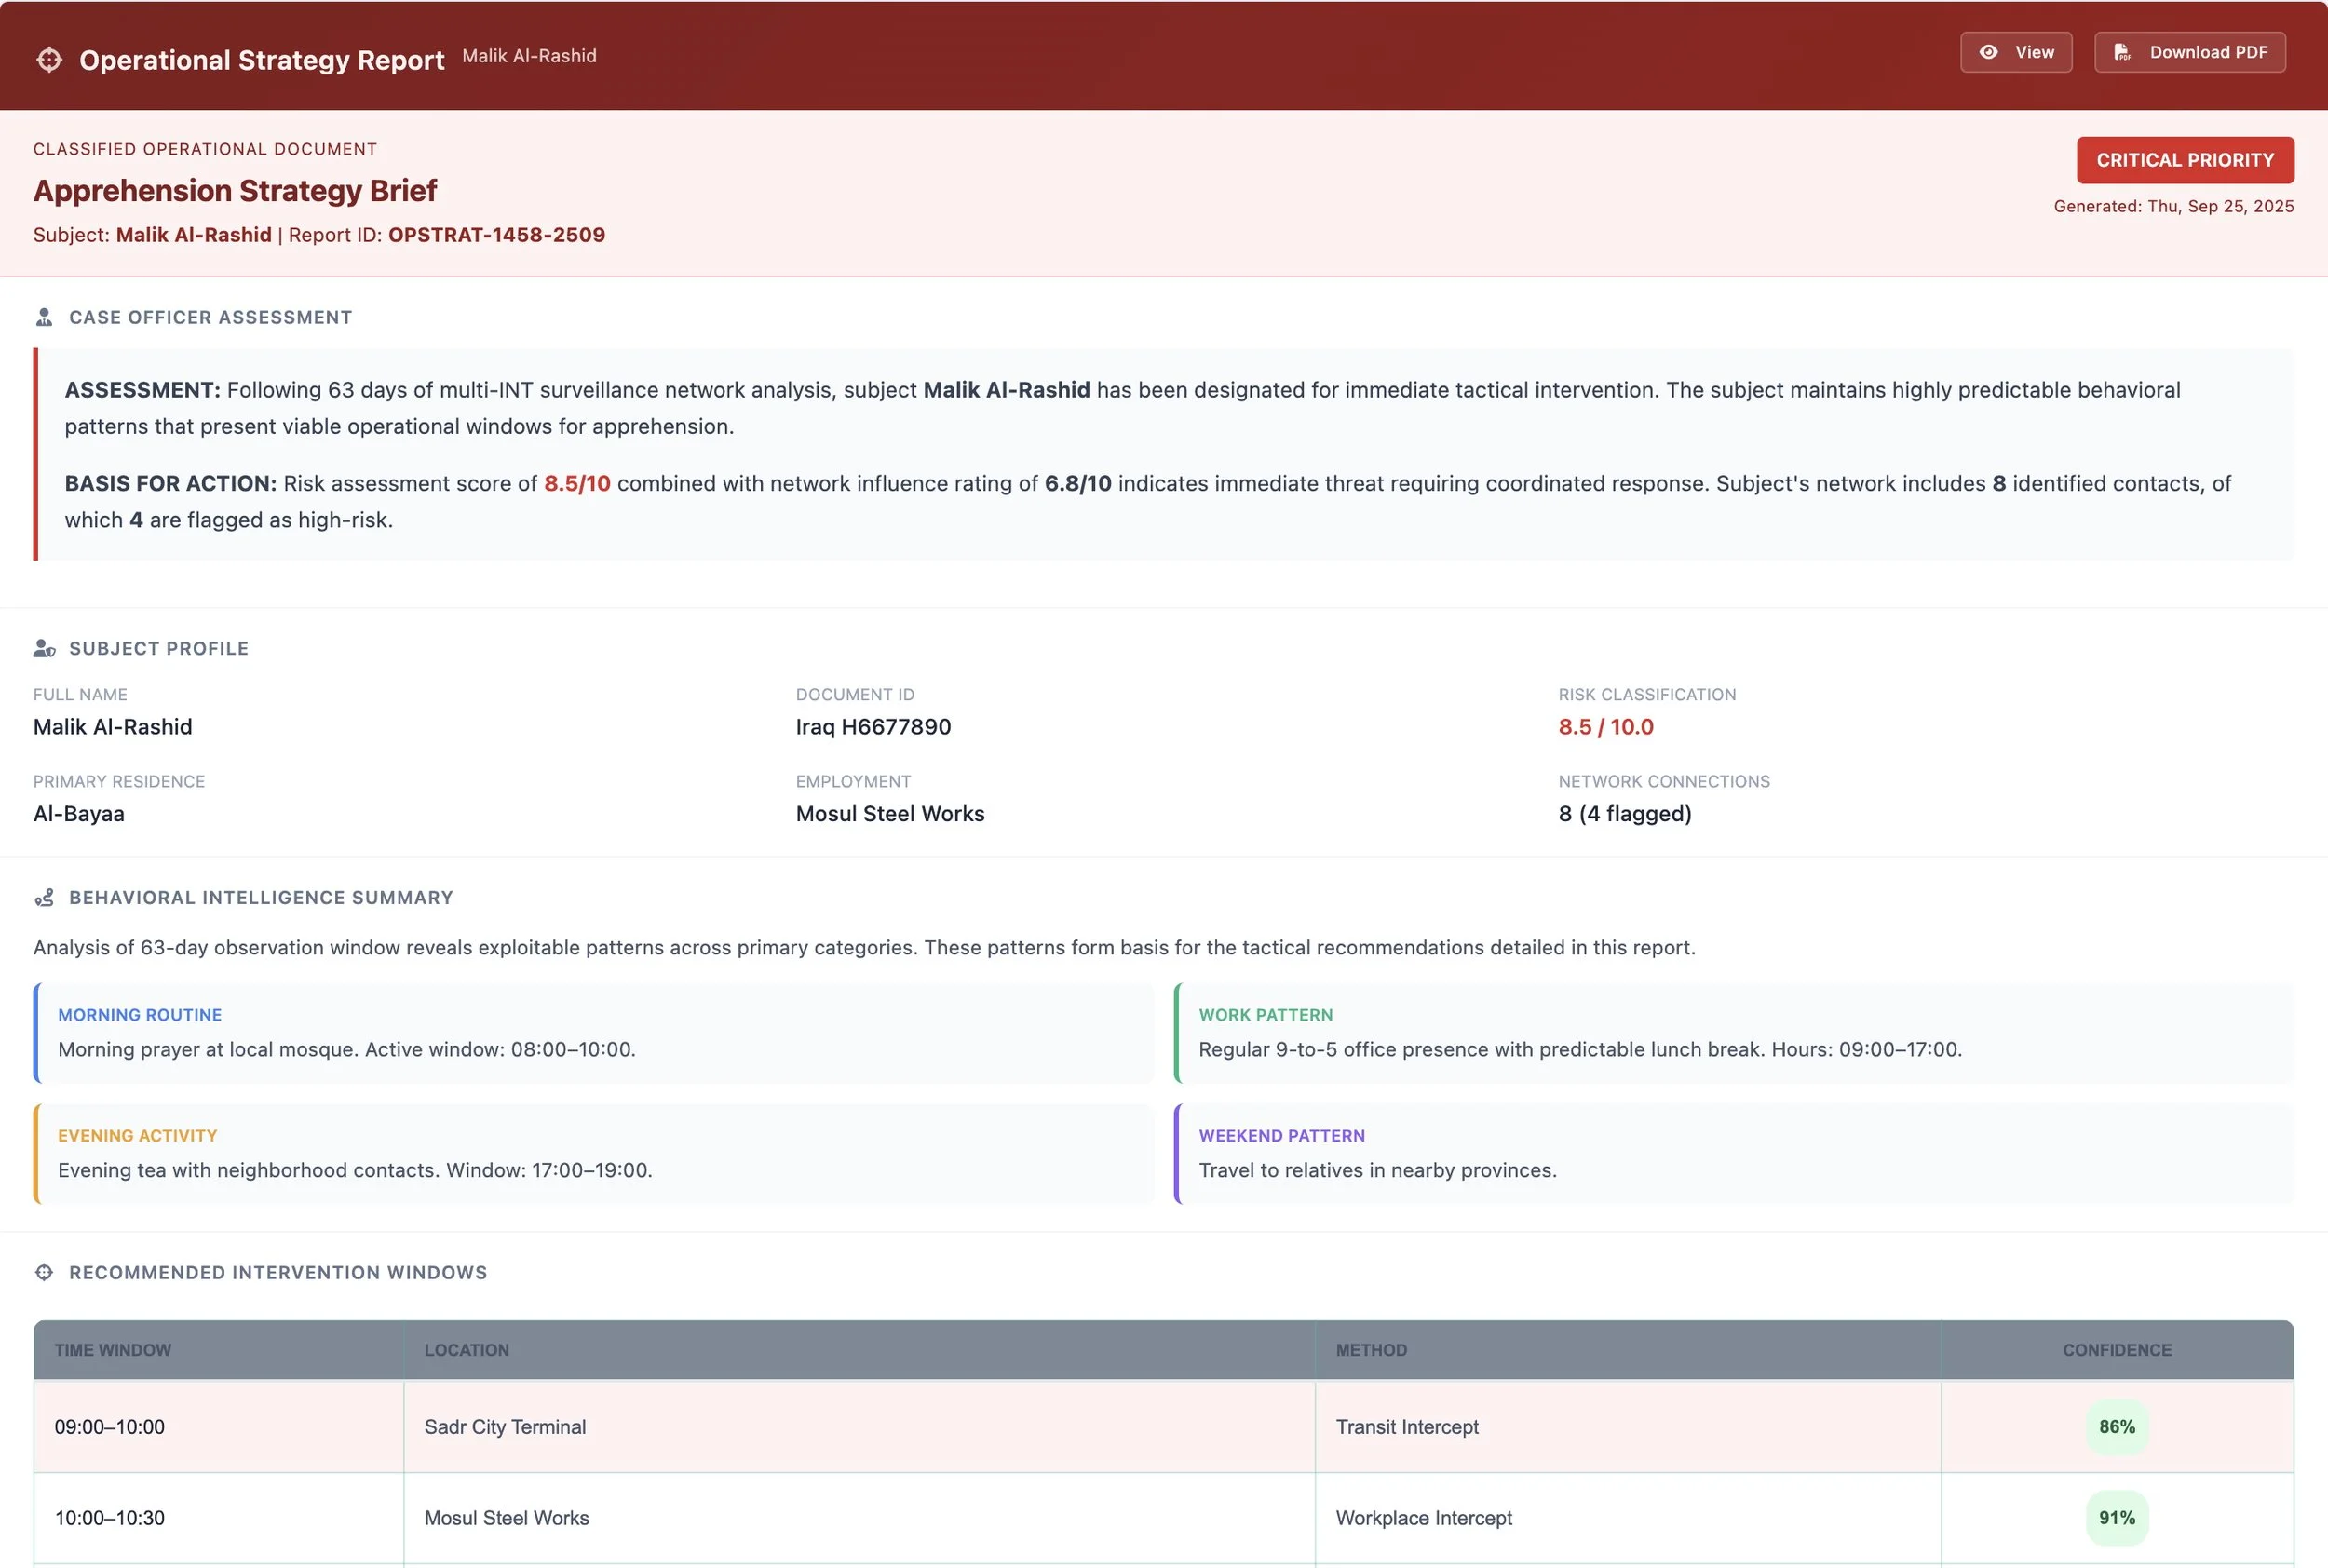The height and width of the screenshot is (1568, 2328).
Task: Select the Evening Activity card
Action: (594, 1153)
